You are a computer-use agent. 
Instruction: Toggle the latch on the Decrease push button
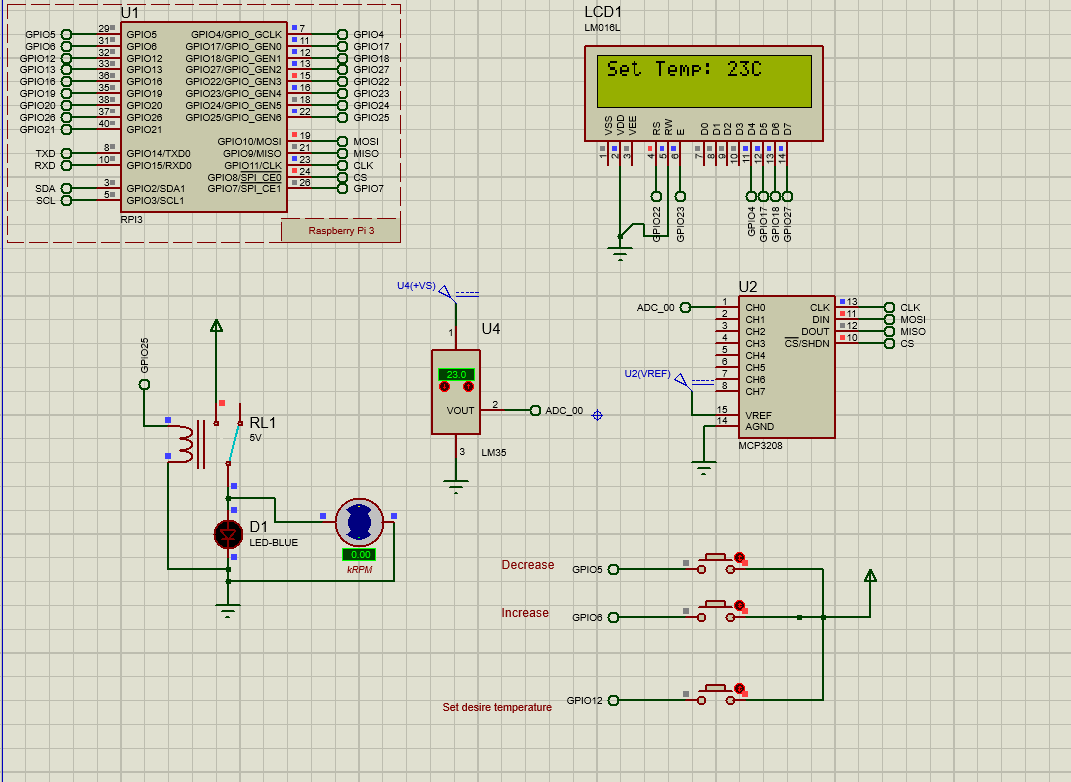click(739, 557)
